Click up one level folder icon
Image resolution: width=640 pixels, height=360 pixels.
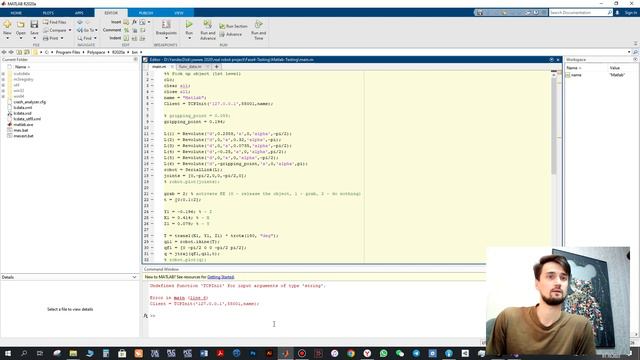(x=19, y=52)
